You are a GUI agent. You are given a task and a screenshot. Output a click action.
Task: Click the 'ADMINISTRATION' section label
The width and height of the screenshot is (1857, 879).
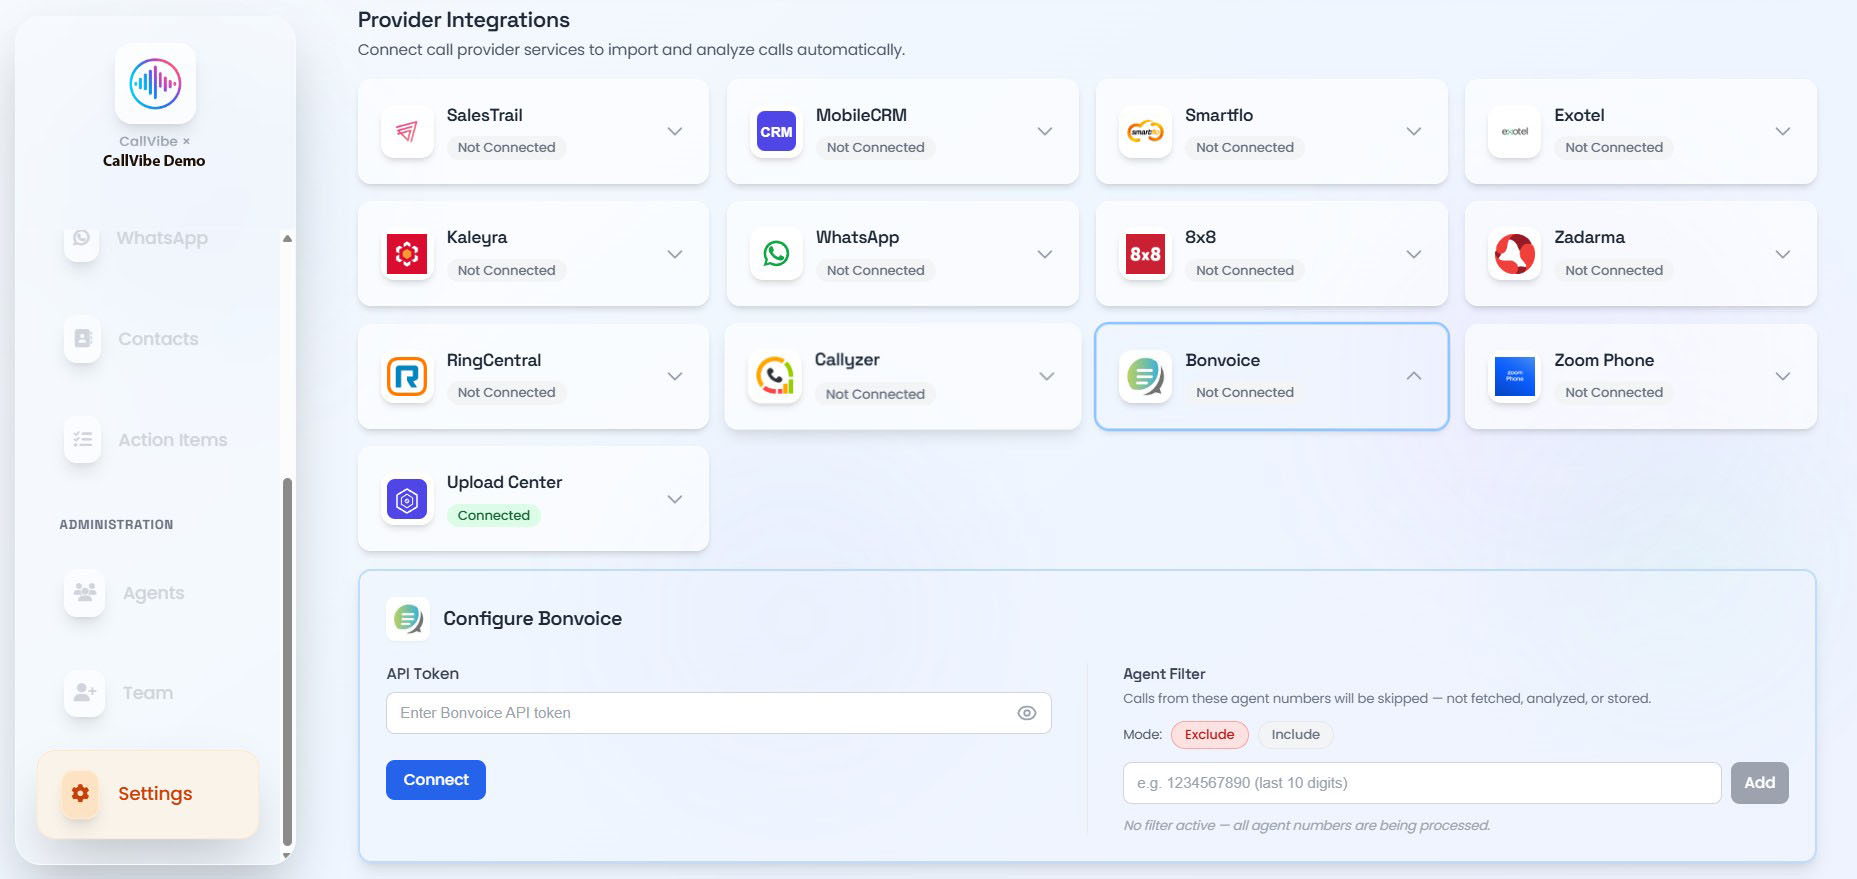click(116, 525)
